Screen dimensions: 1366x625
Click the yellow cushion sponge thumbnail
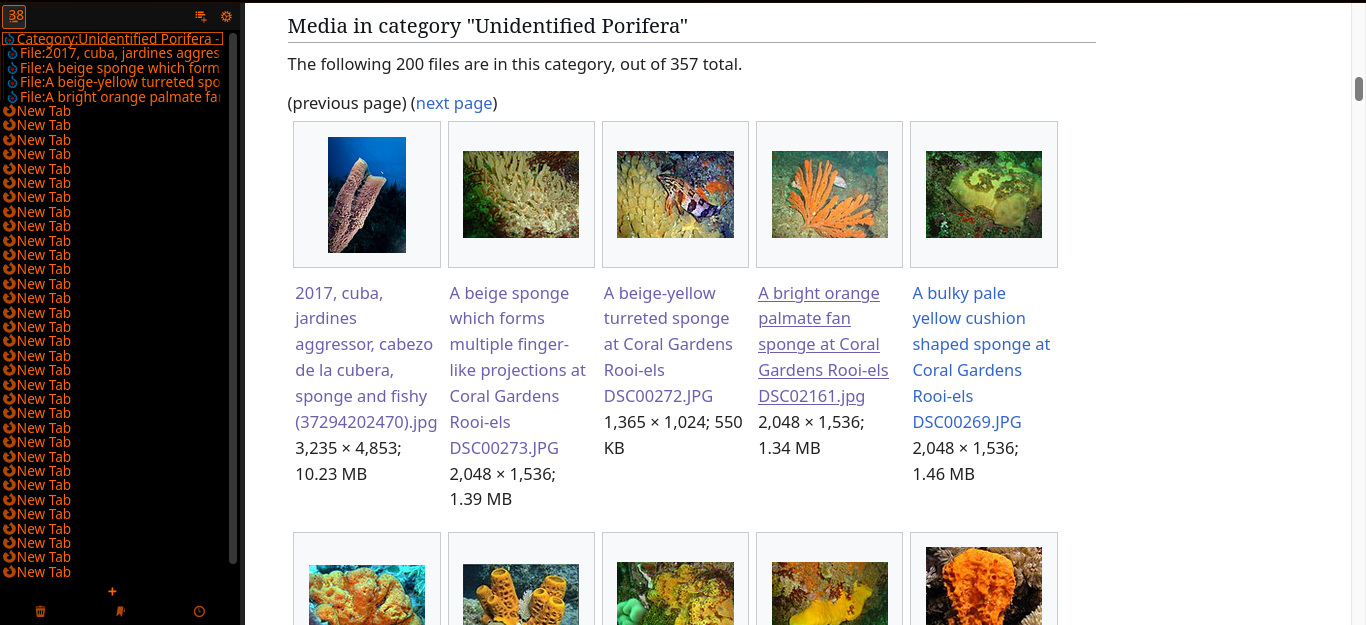[x=984, y=194]
